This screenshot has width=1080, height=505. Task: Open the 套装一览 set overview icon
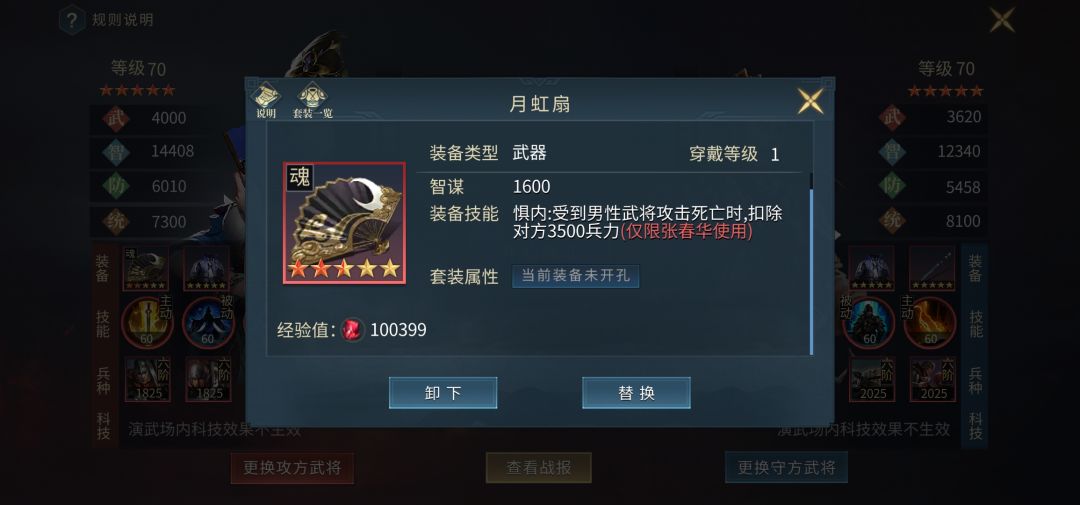[312, 101]
